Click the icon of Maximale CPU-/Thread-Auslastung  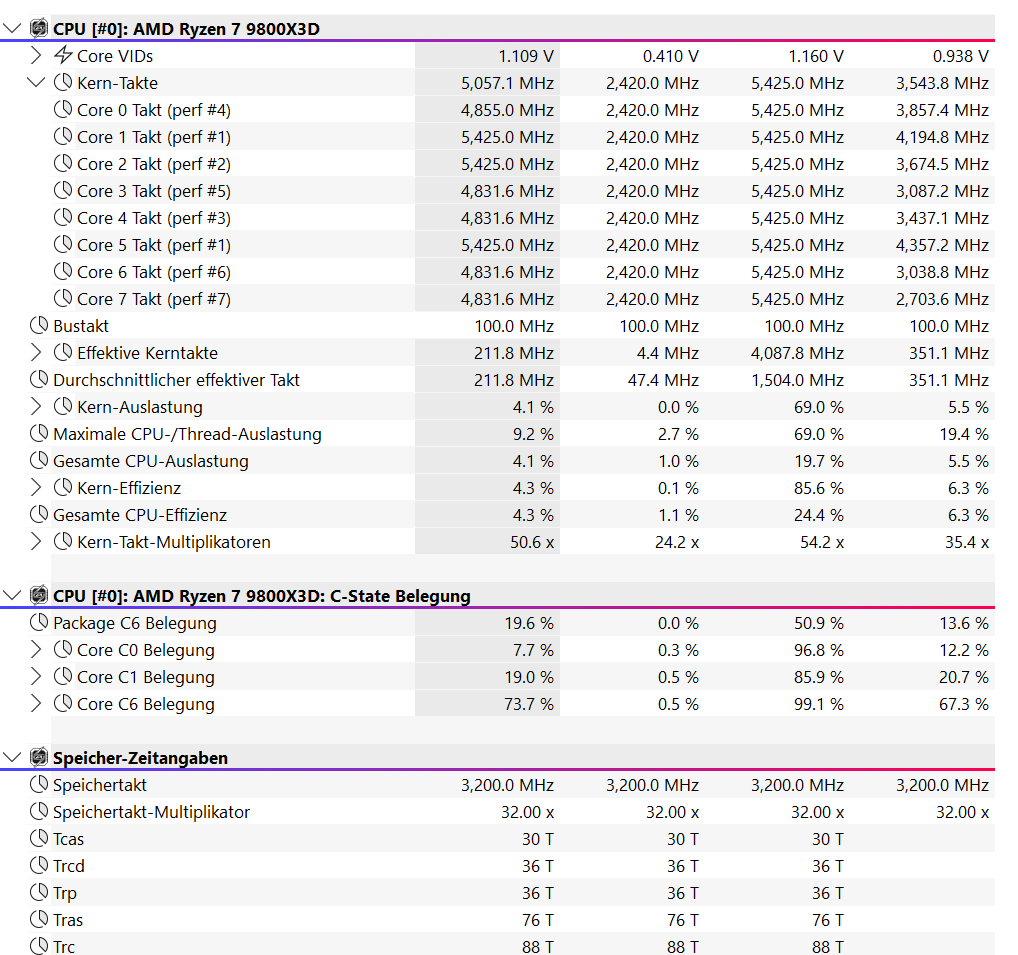(39, 433)
